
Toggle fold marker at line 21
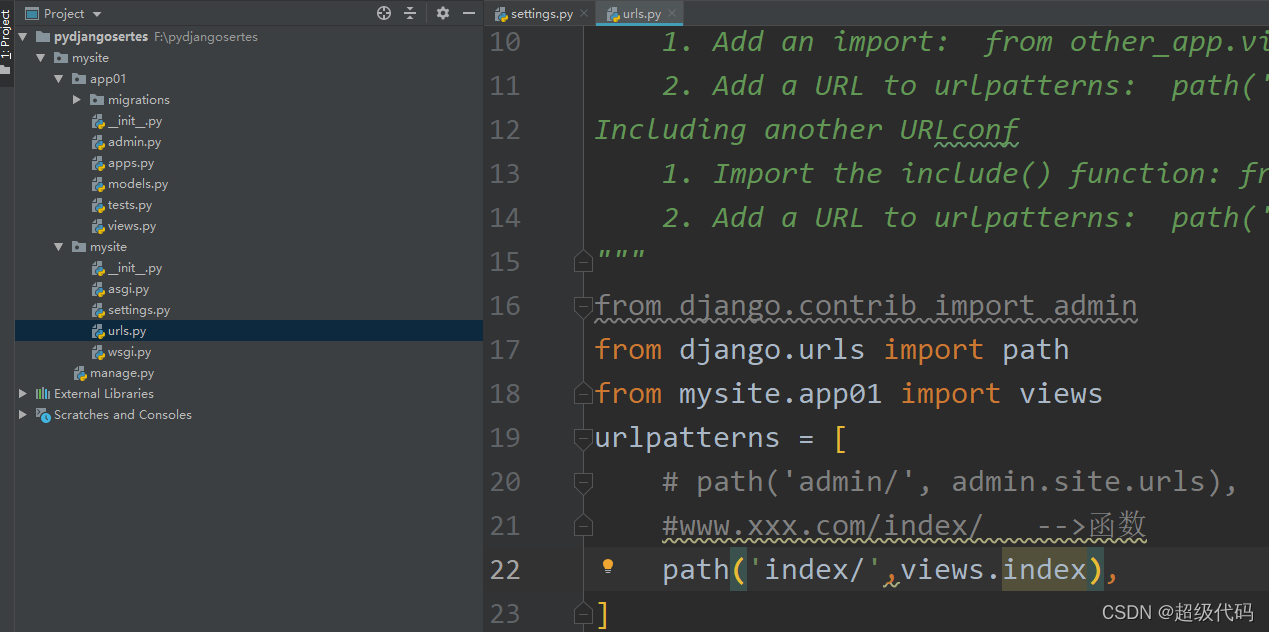(x=583, y=526)
